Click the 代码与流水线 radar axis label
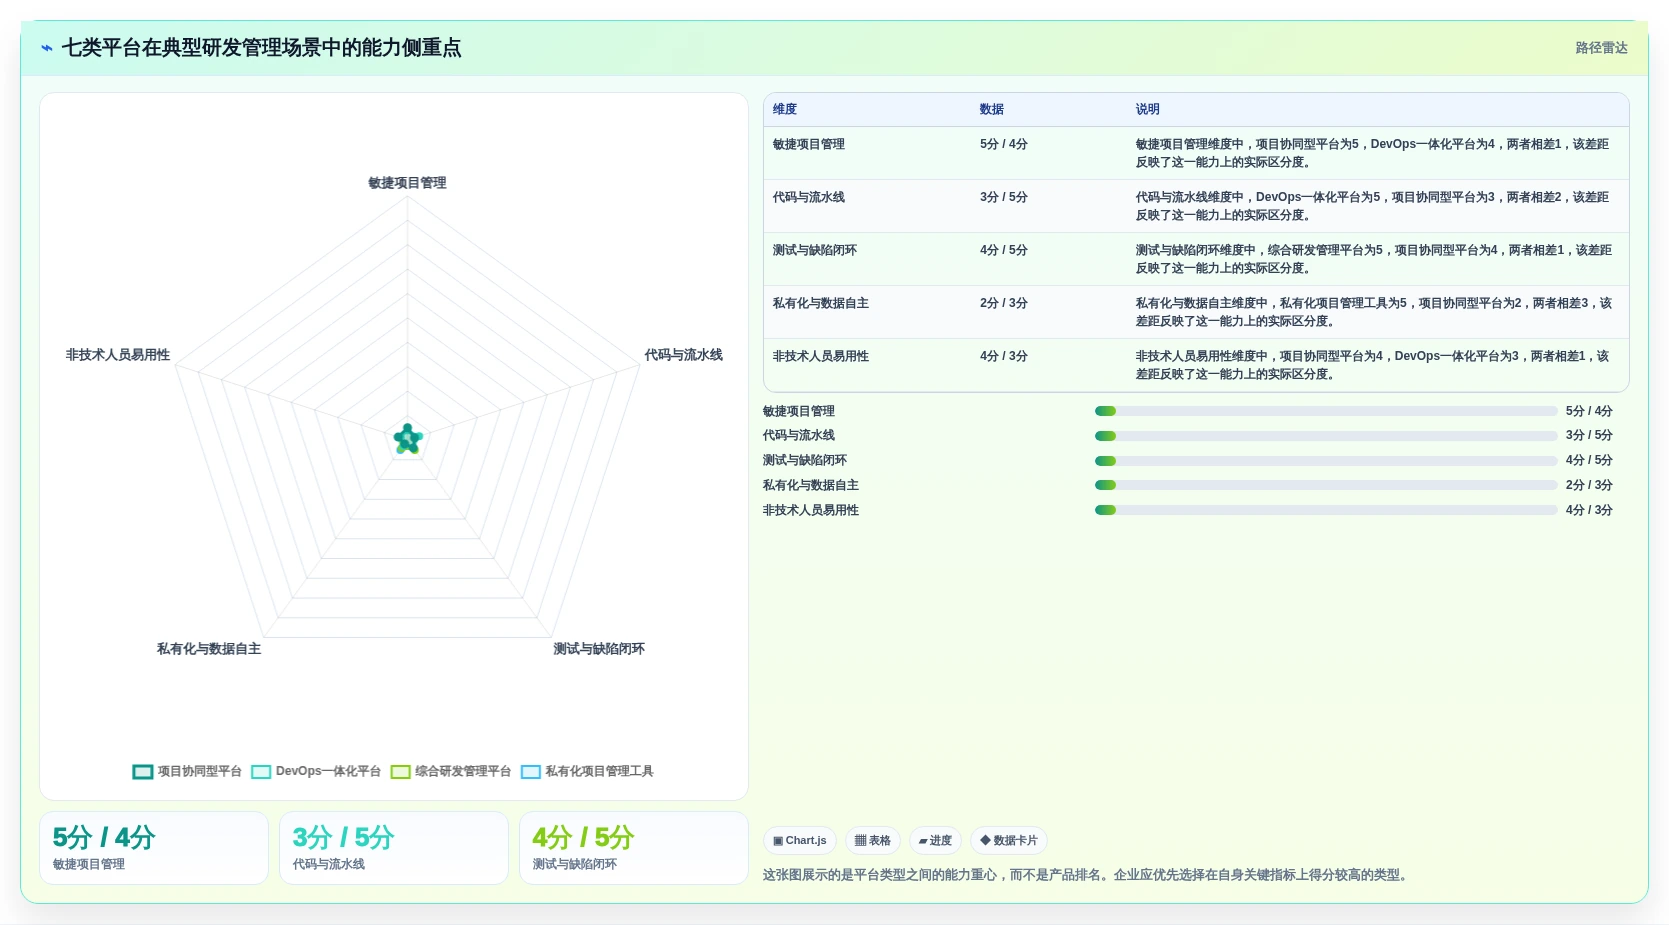This screenshot has height=925, width=1669. (683, 355)
